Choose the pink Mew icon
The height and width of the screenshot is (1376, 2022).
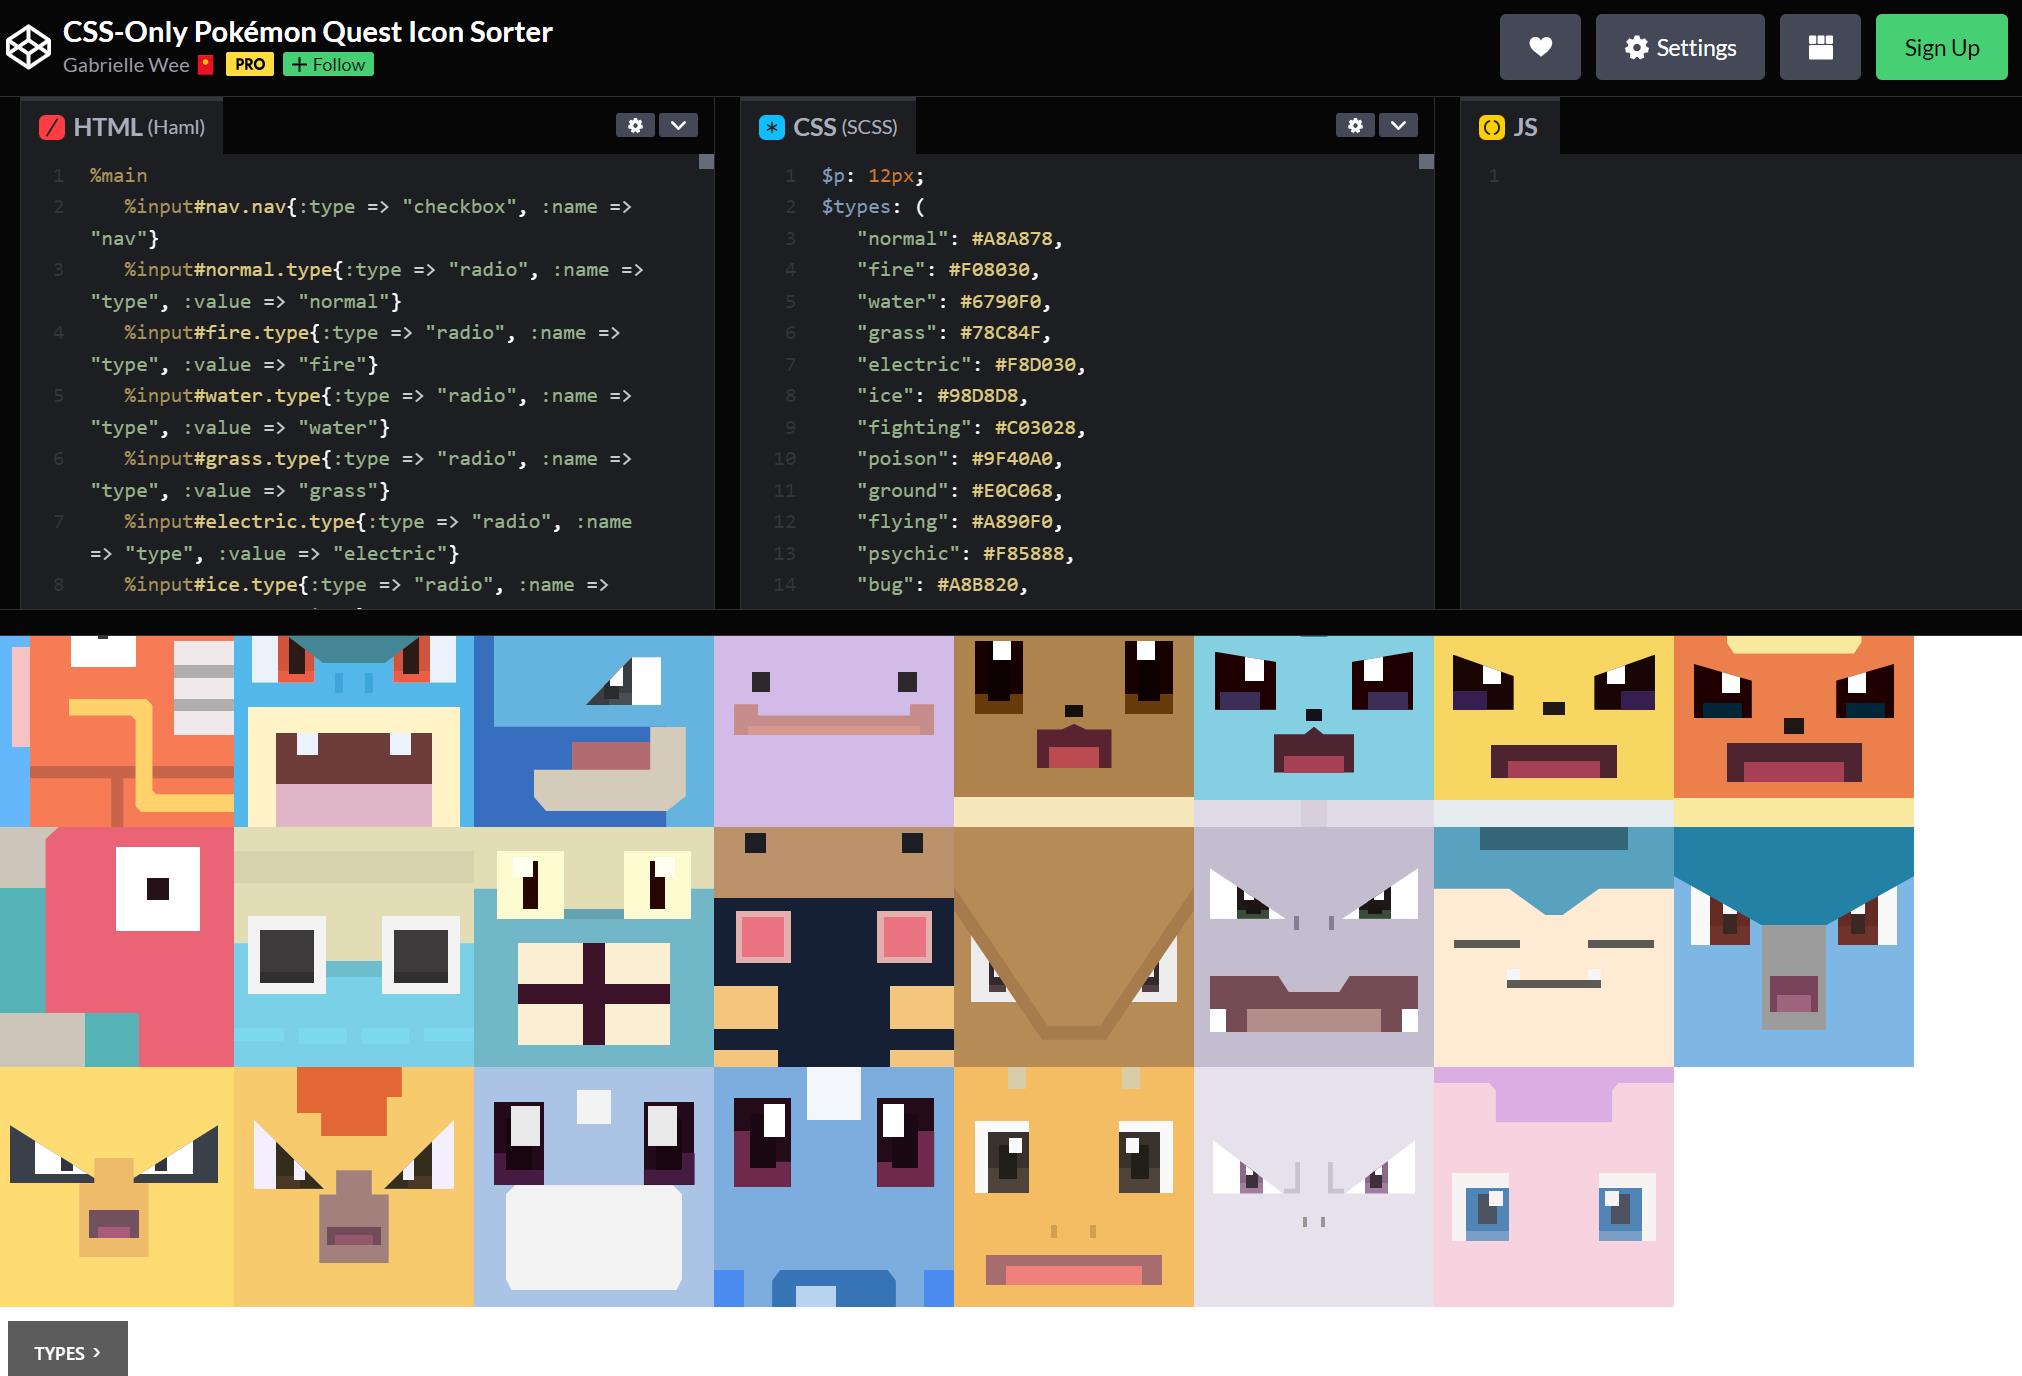pos(1554,1187)
